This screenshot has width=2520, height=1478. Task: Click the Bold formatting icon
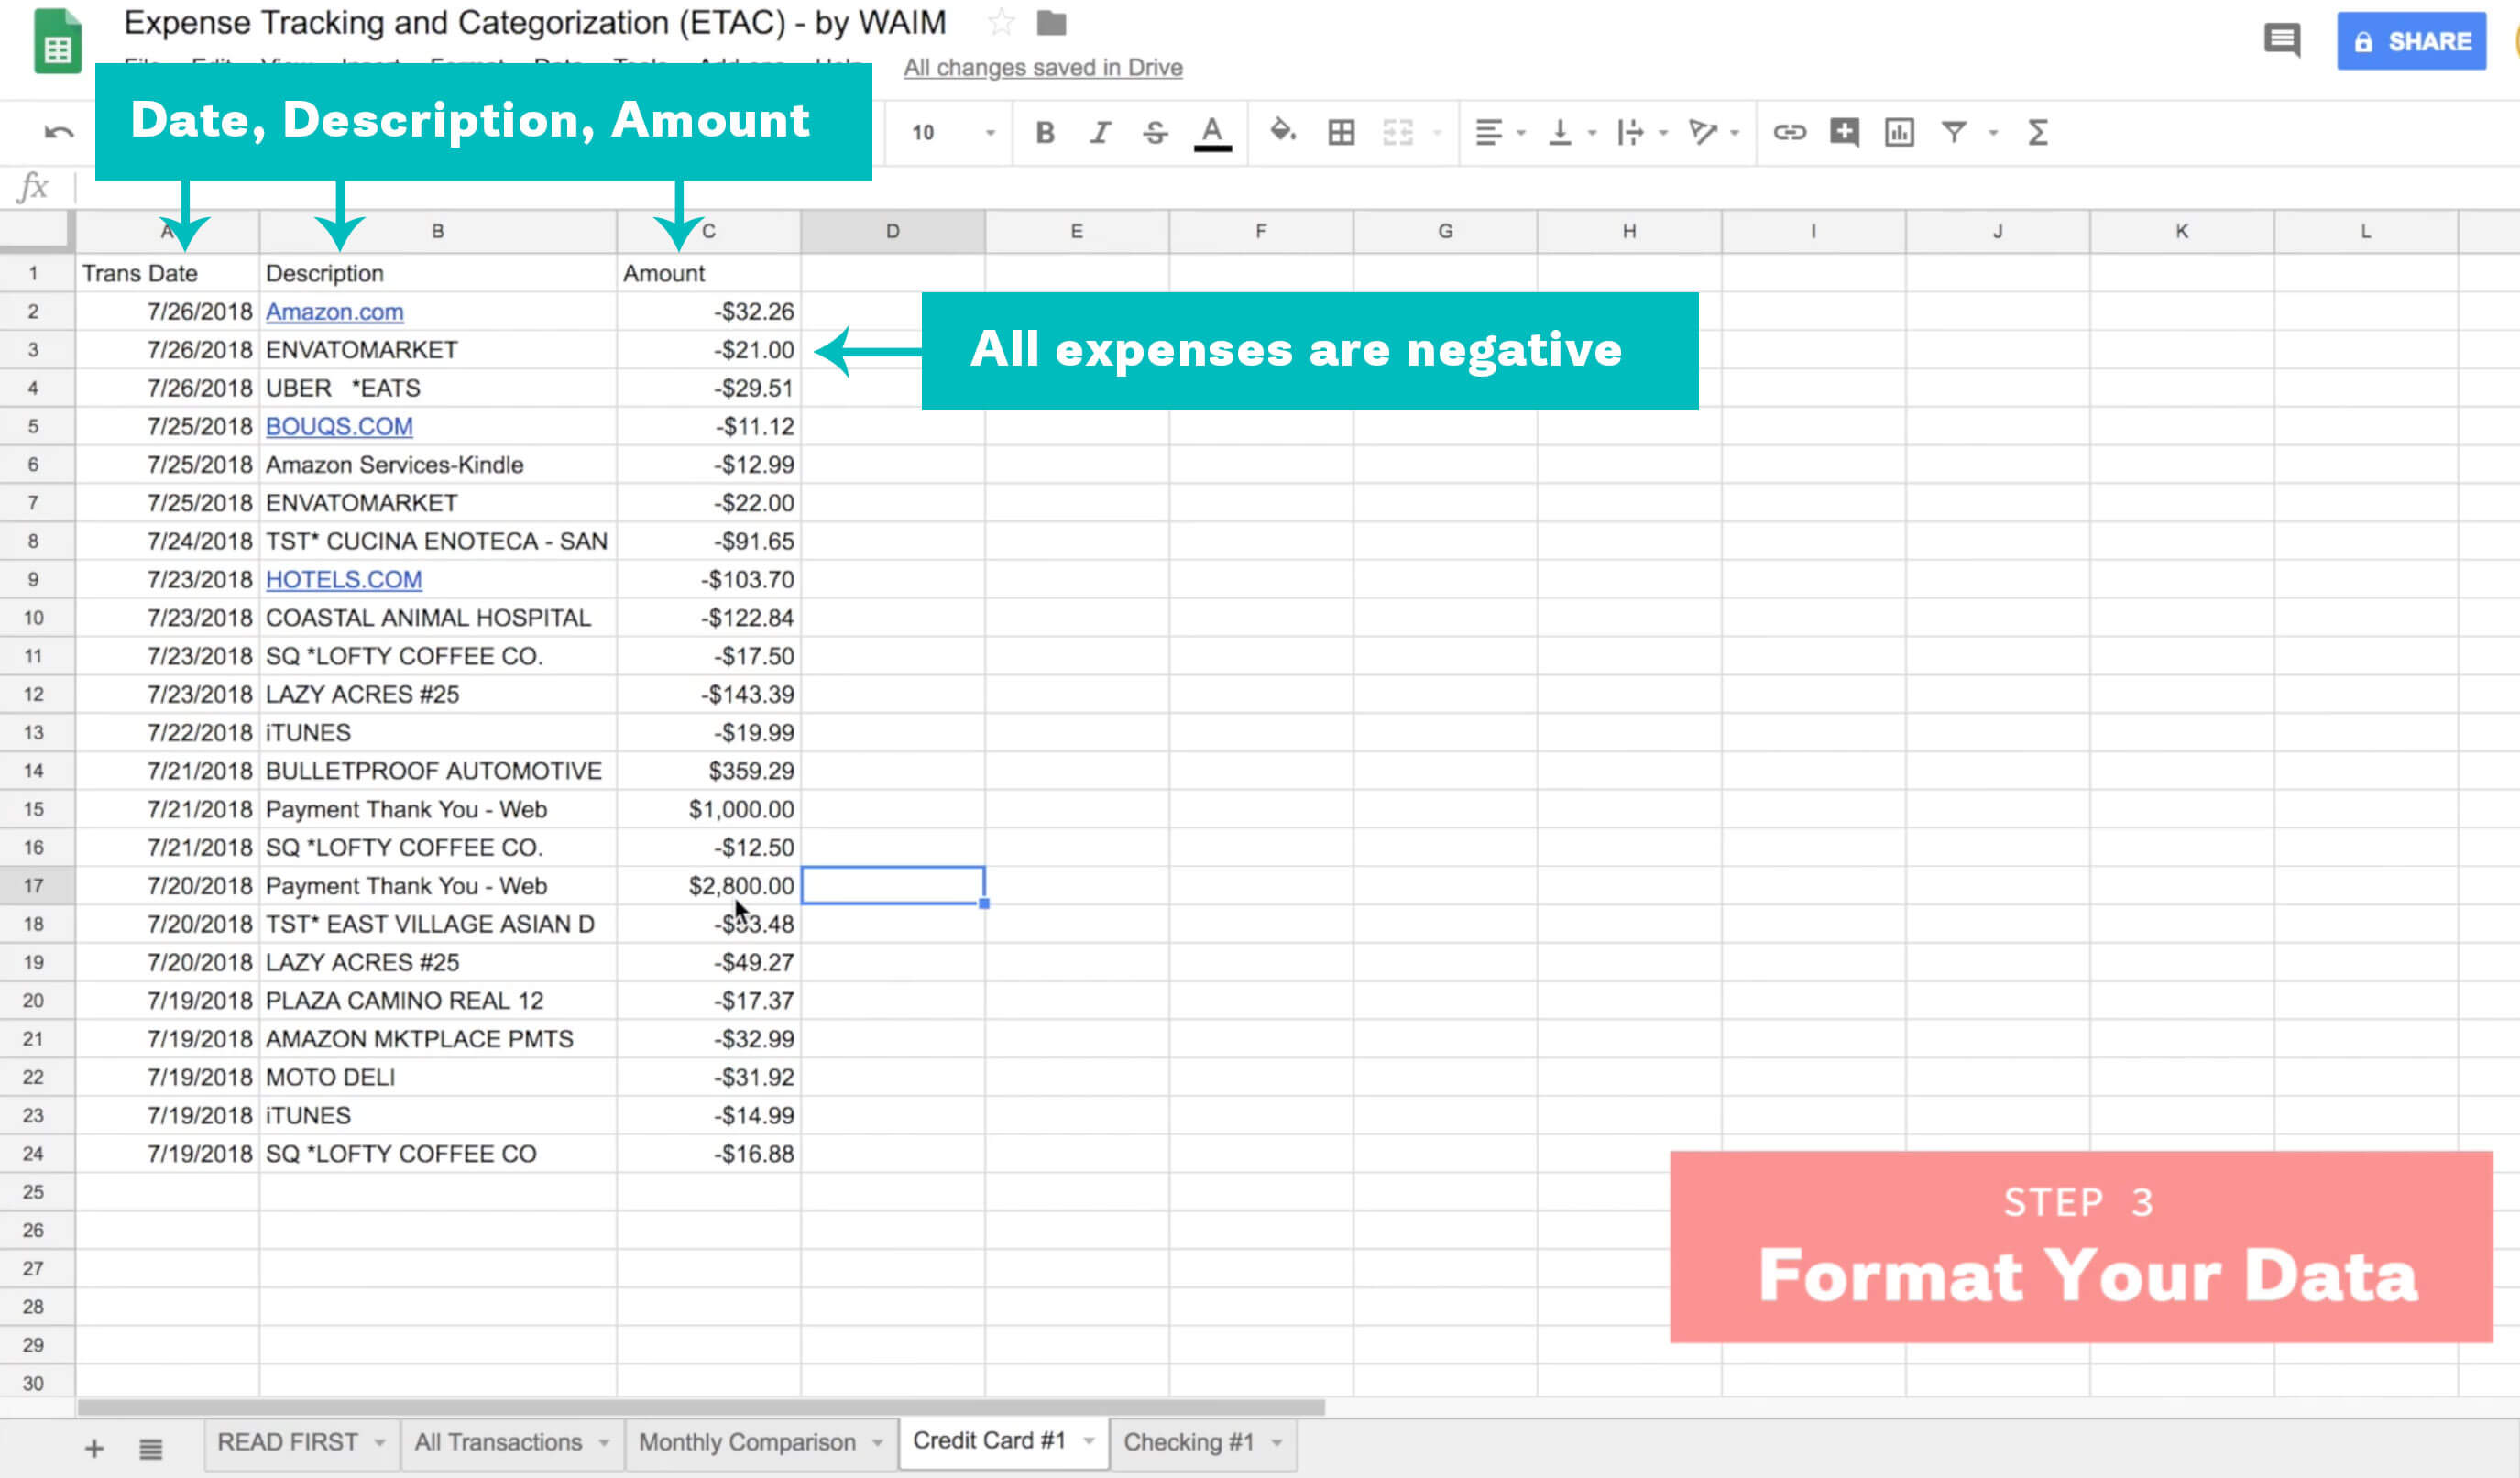(1045, 132)
